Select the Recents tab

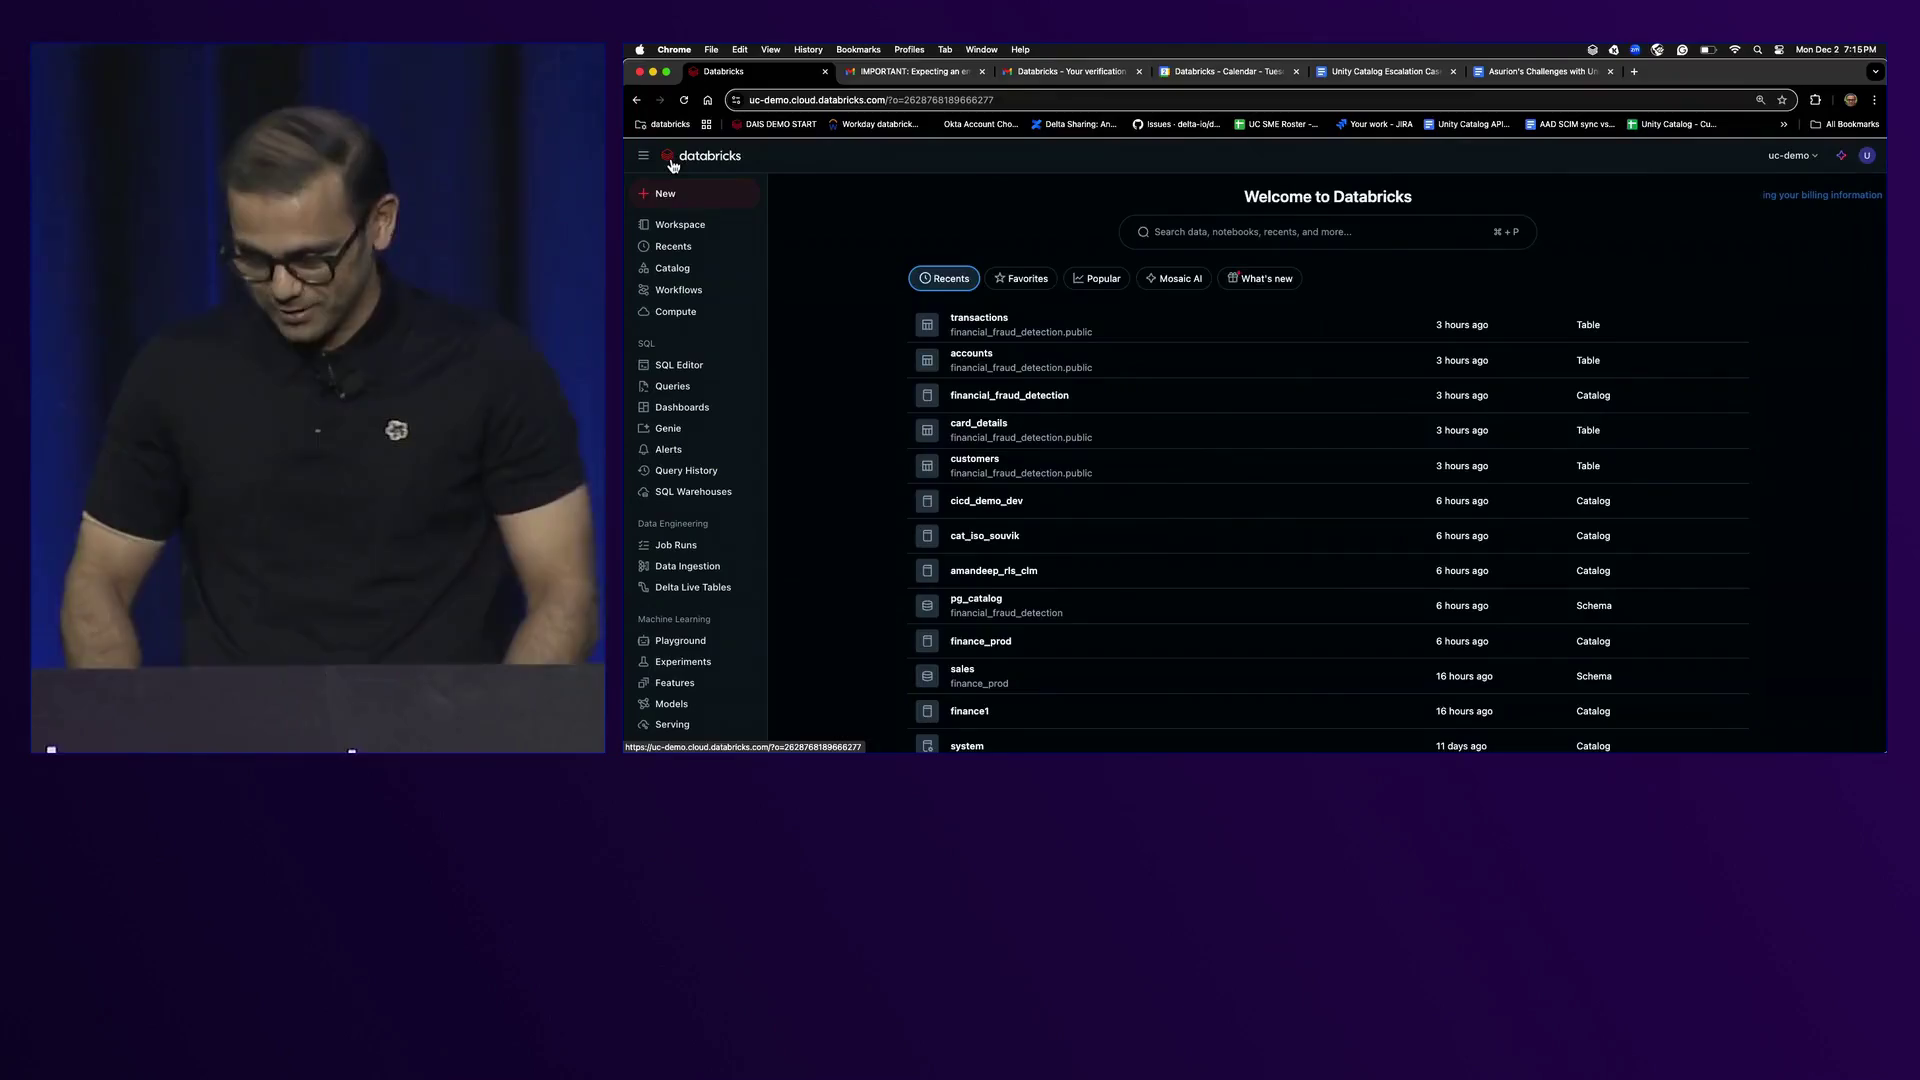944,279
